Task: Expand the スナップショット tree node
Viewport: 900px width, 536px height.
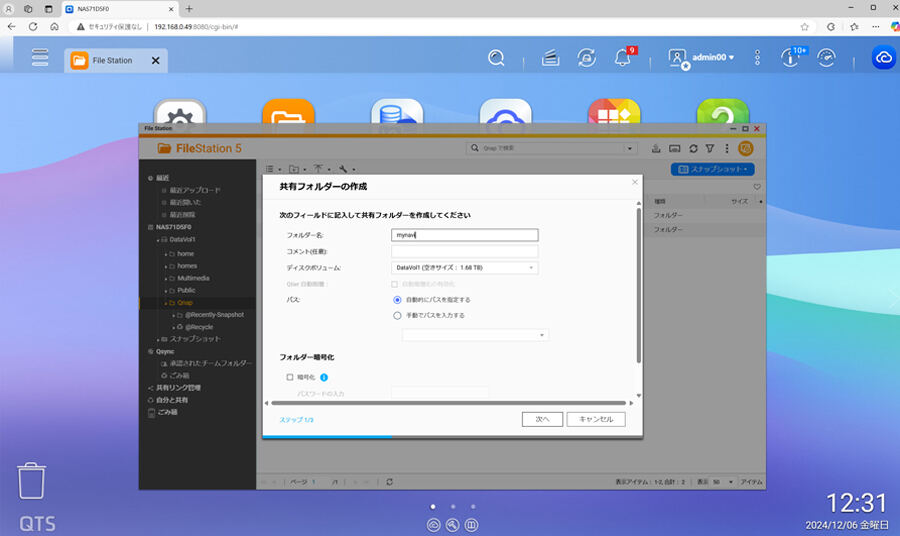Action: point(158,340)
